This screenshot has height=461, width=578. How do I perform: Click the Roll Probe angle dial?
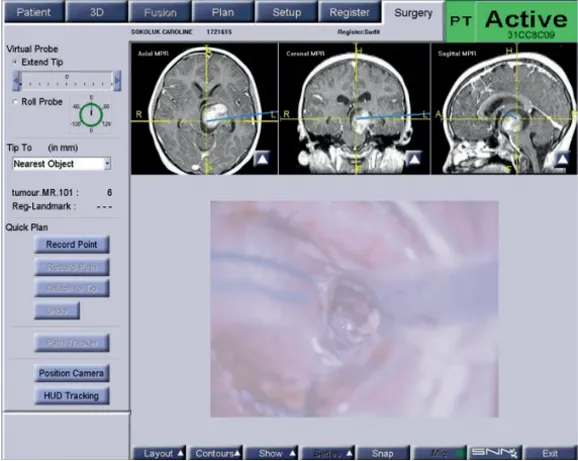pos(91,115)
